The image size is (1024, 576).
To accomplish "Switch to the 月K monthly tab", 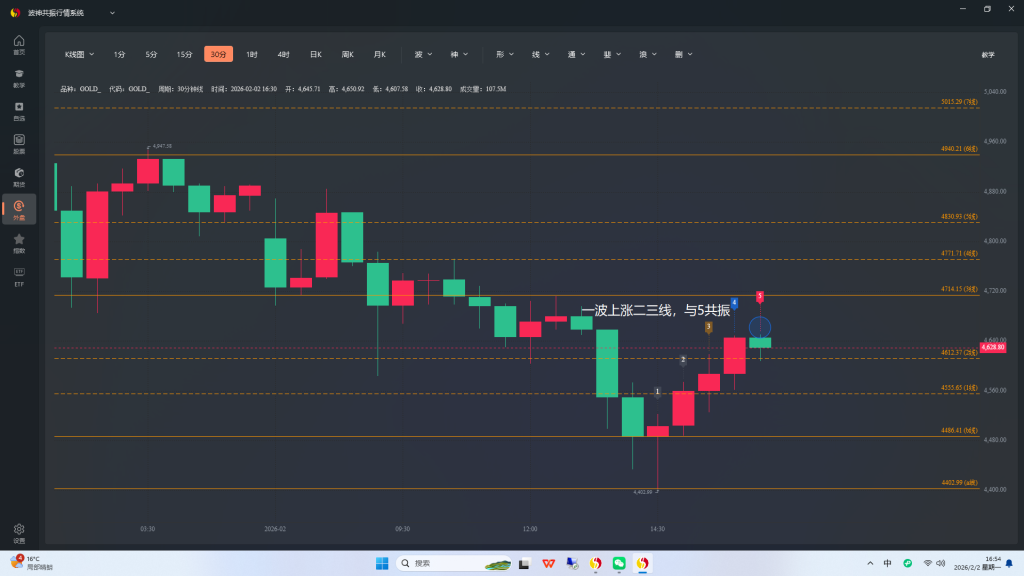I will point(379,54).
